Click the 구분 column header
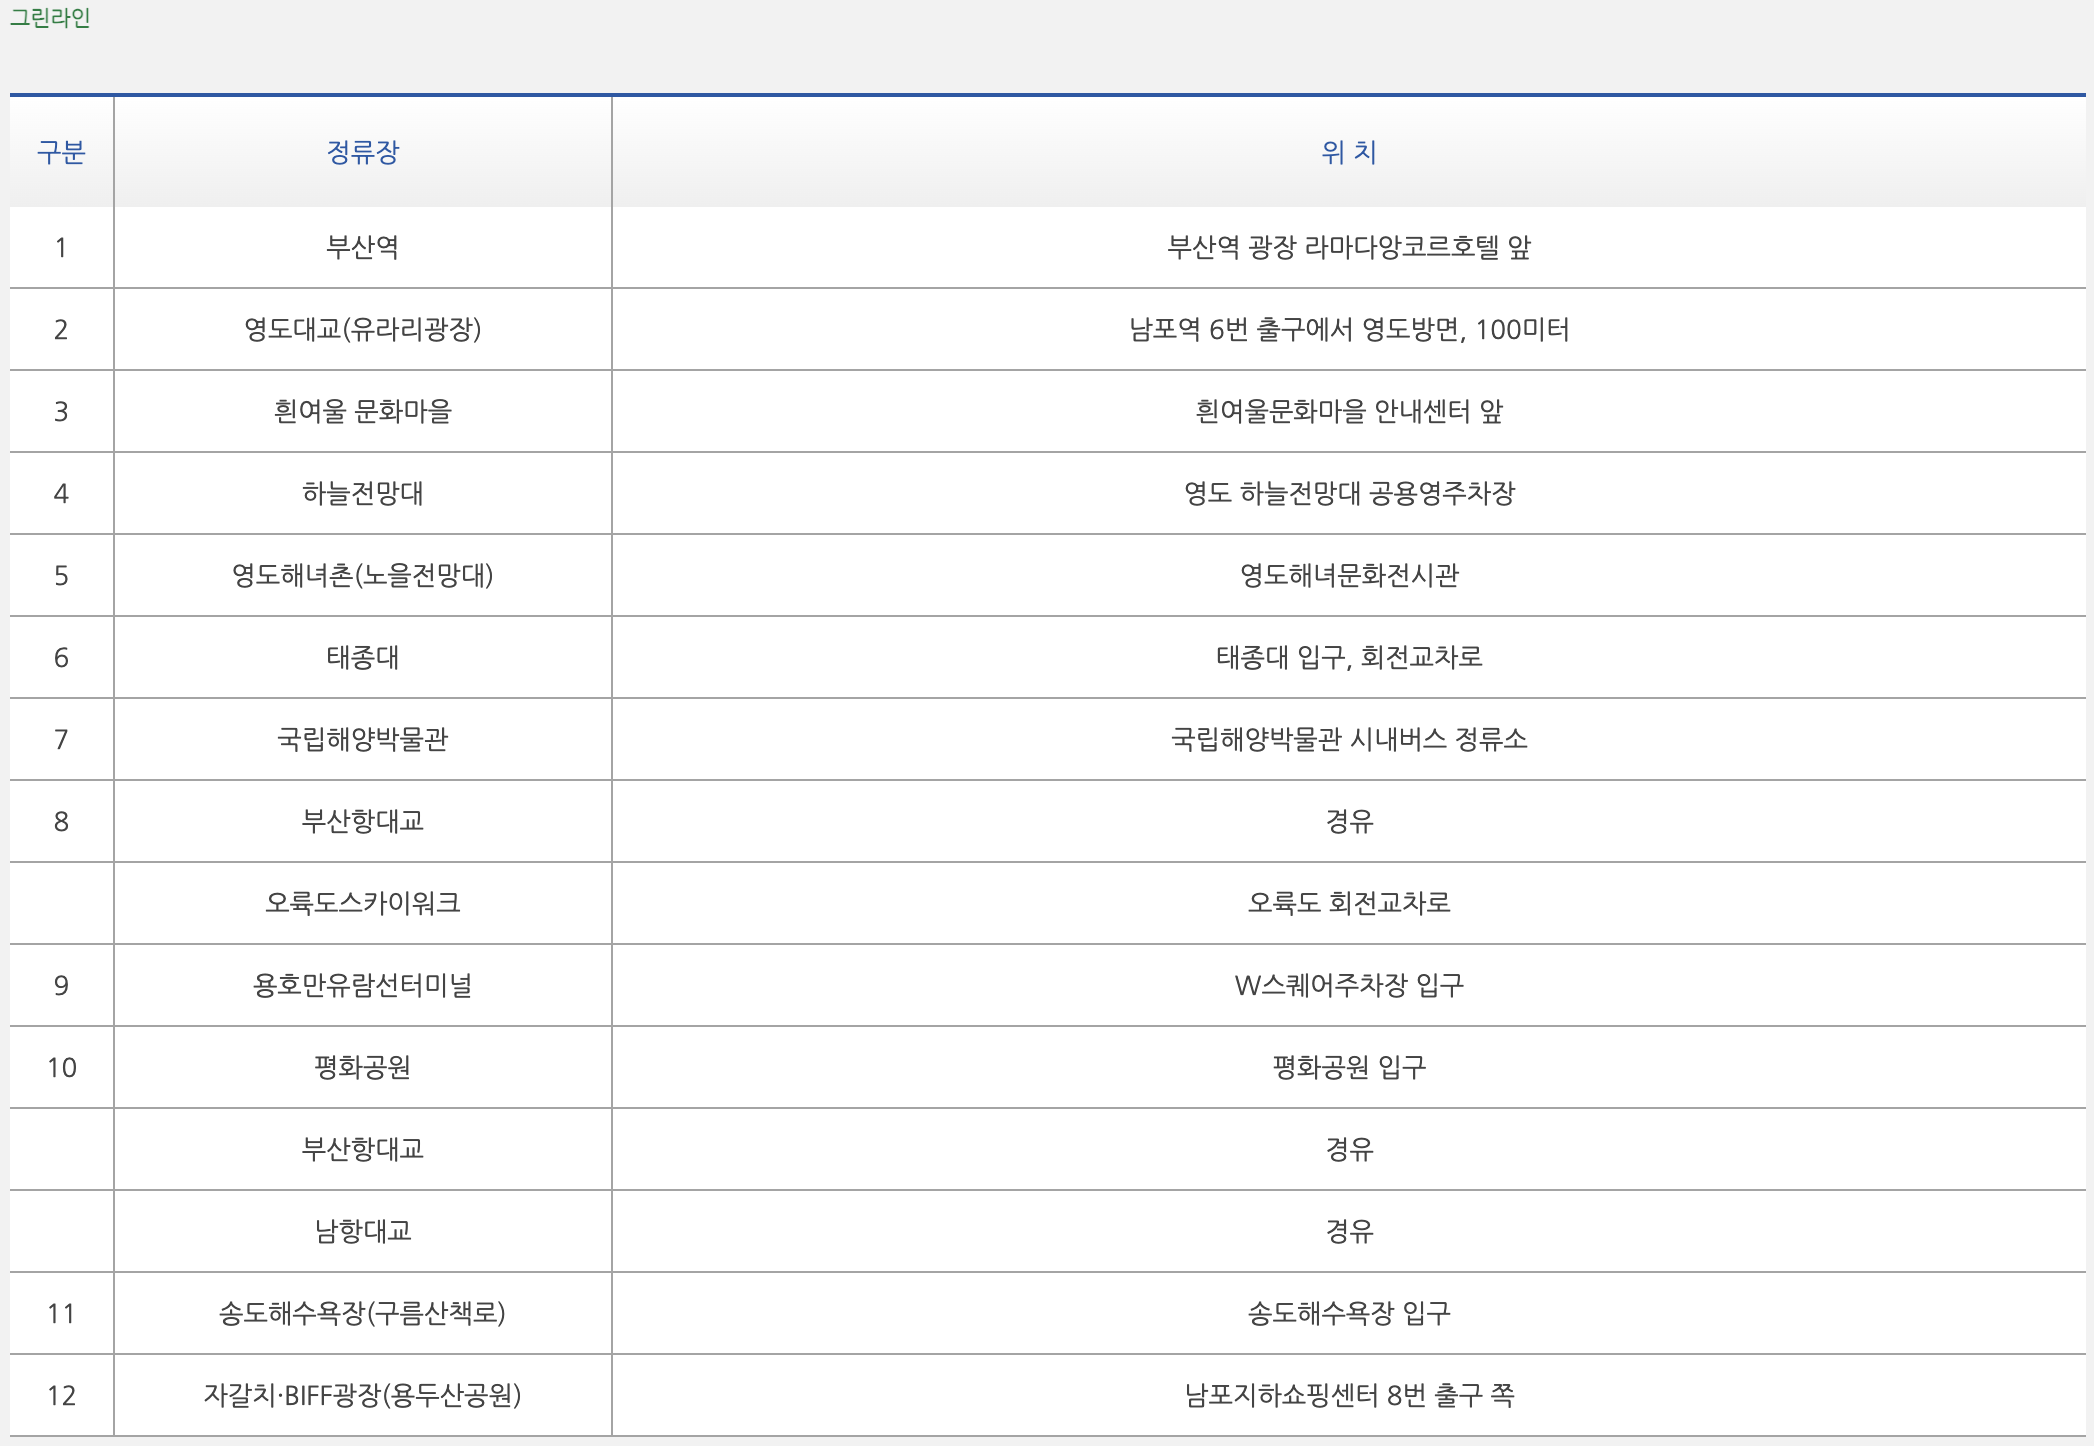 coord(61,152)
